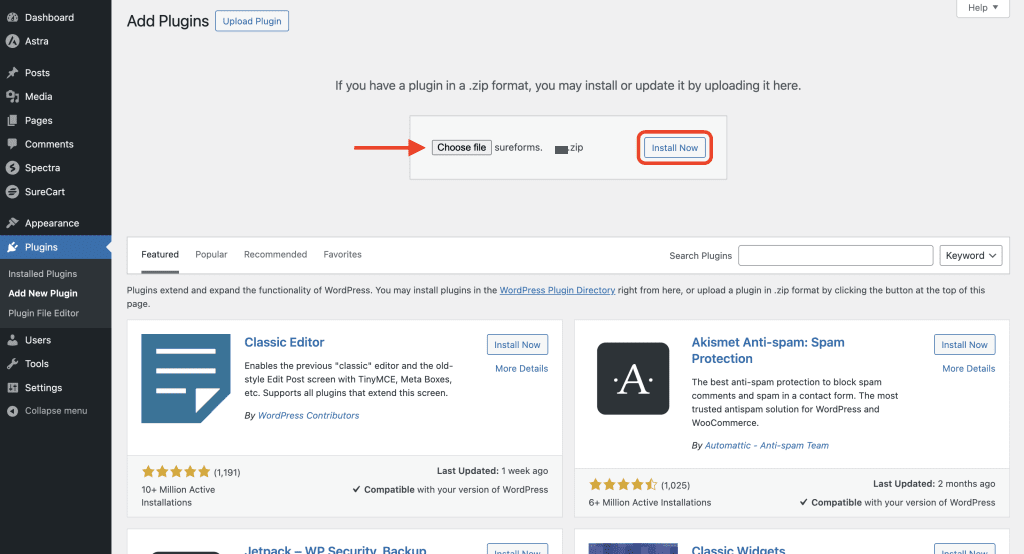The image size is (1024, 554).
Task: Open Installed Plugins submenu item
Action: tap(43, 274)
